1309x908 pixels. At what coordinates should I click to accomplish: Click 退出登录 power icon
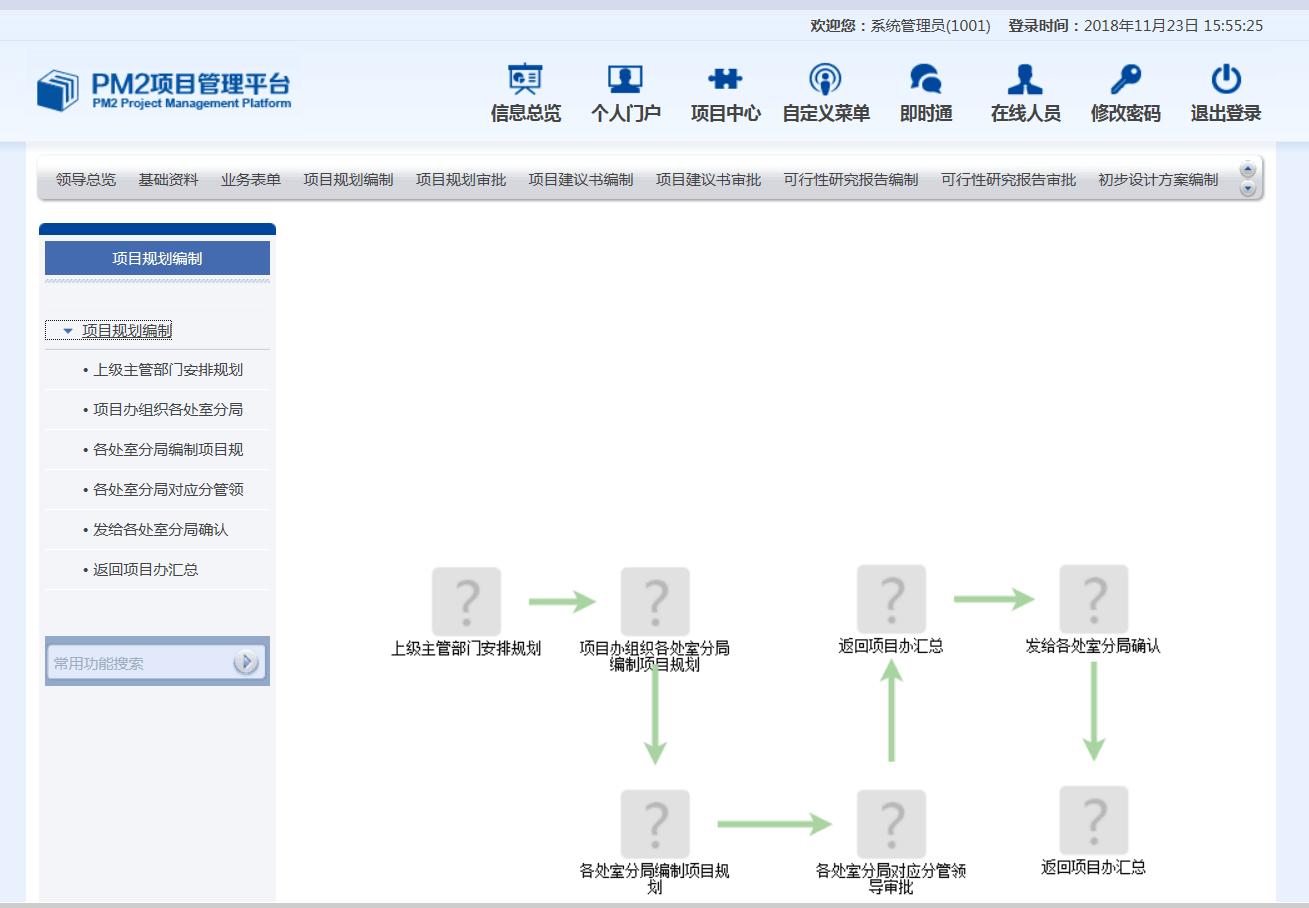tap(1225, 80)
